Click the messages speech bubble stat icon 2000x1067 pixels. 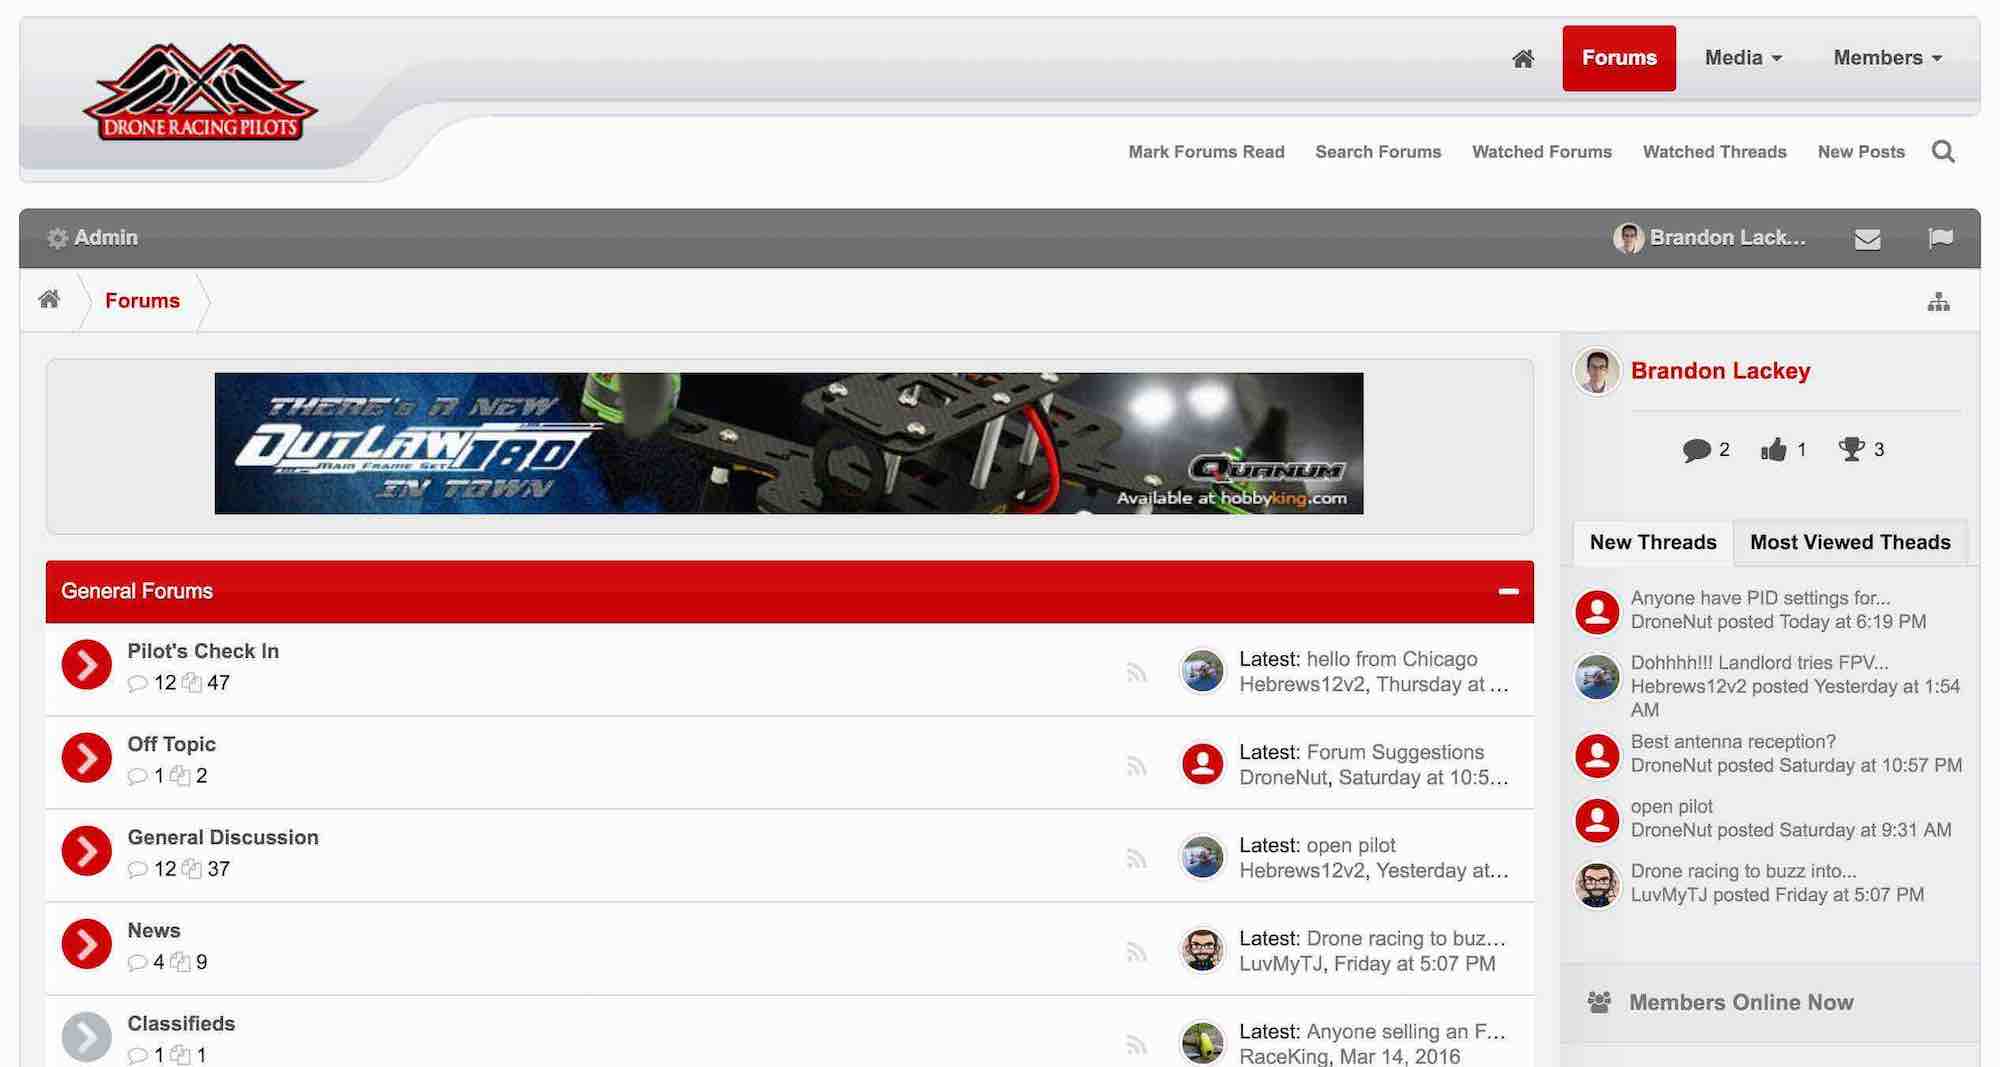coord(1696,450)
